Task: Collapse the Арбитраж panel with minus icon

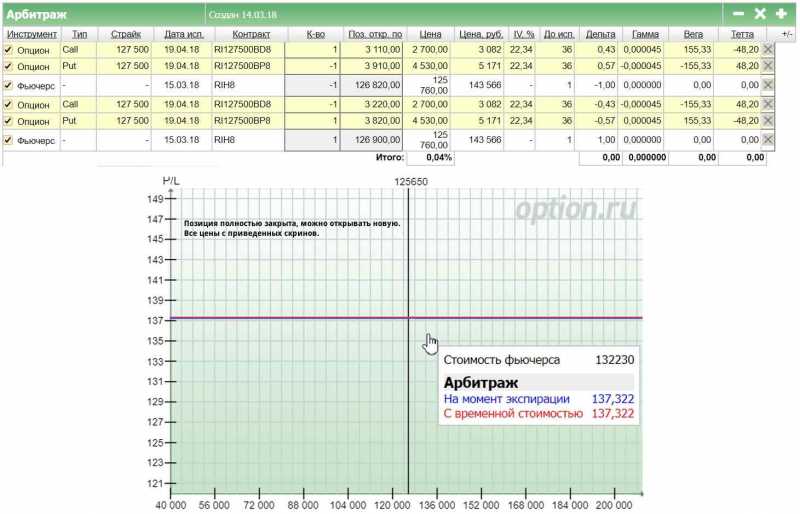Action: [738, 14]
